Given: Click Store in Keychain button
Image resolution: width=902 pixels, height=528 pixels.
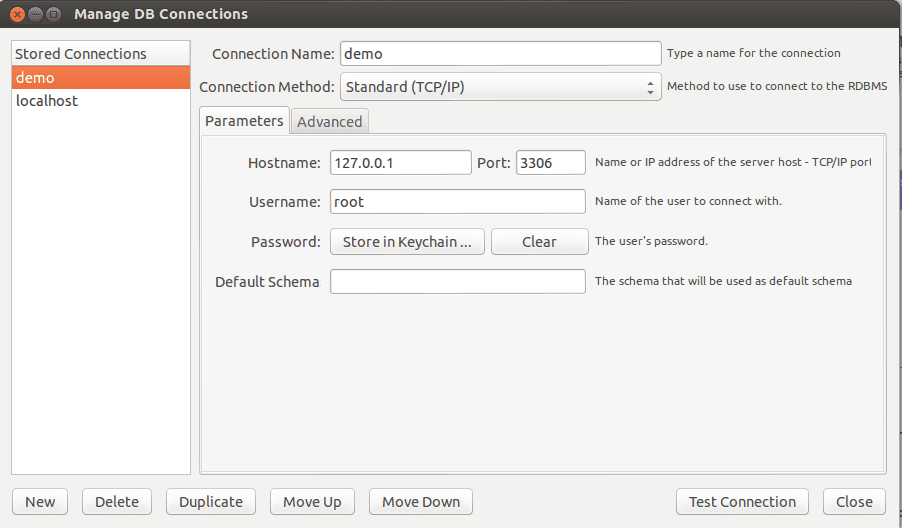Looking at the screenshot, I should pos(407,242).
